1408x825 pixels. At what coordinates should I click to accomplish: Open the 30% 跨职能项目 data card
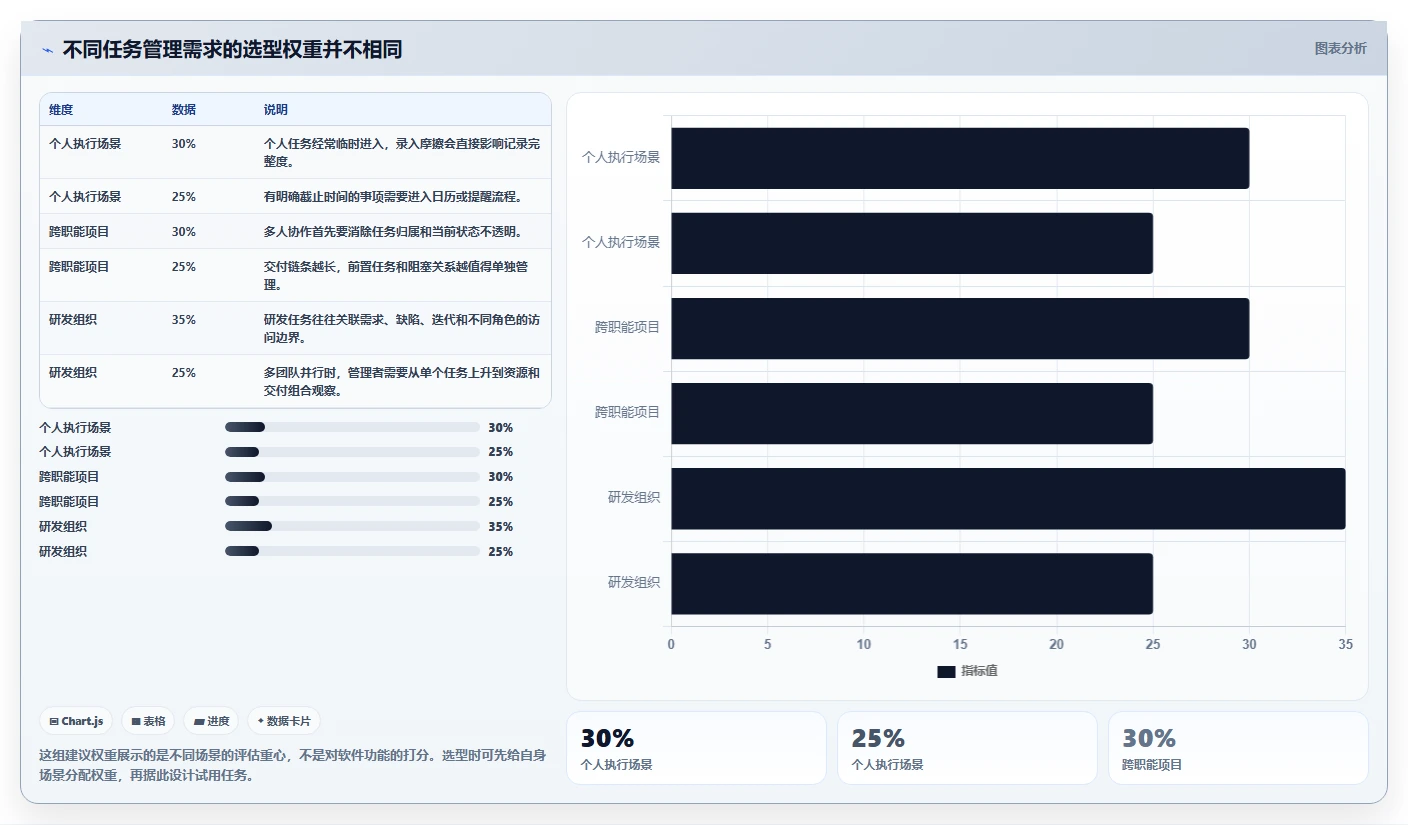pos(1238,748)
